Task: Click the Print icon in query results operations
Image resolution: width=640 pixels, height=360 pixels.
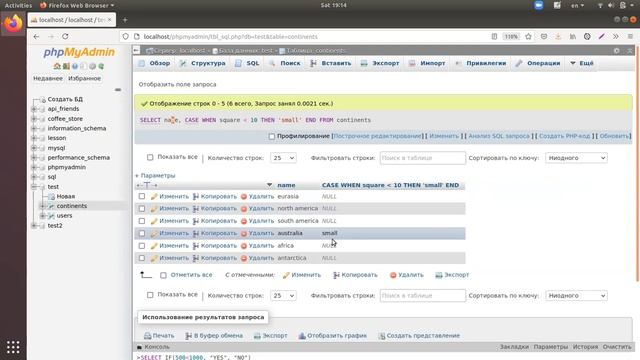Action: 147,336
